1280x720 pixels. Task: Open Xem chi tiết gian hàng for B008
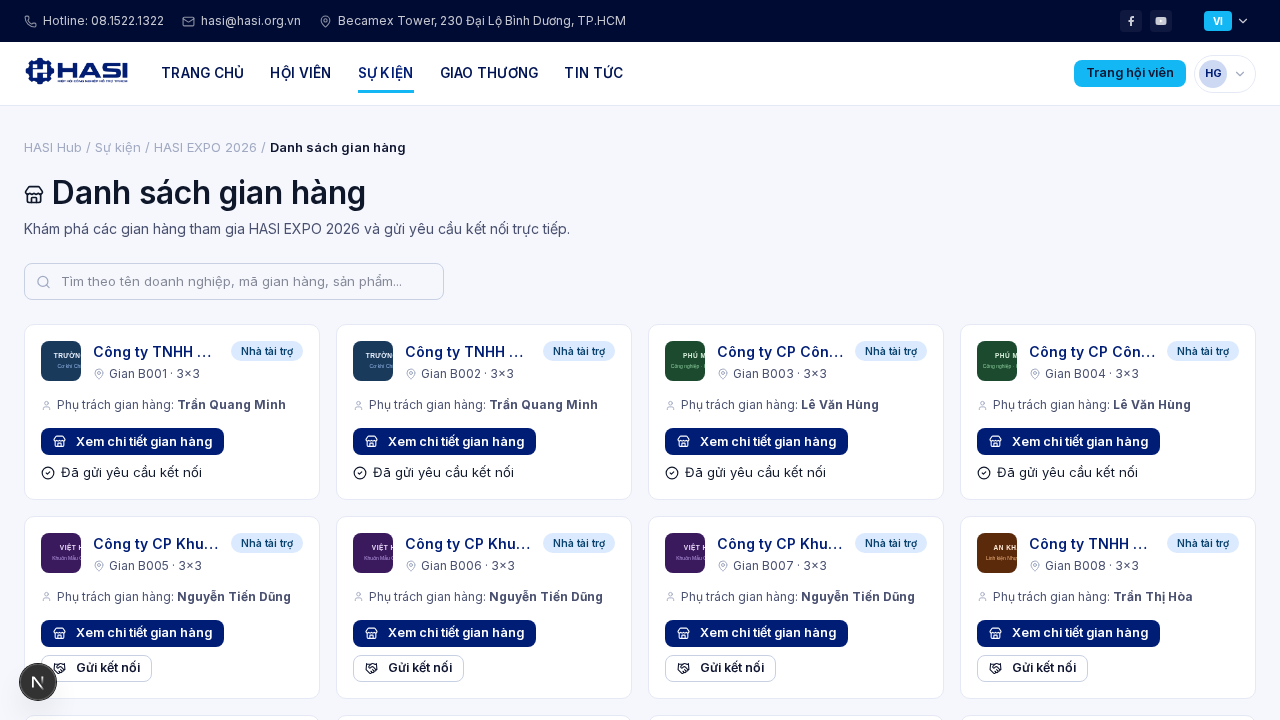point(1068,633)
